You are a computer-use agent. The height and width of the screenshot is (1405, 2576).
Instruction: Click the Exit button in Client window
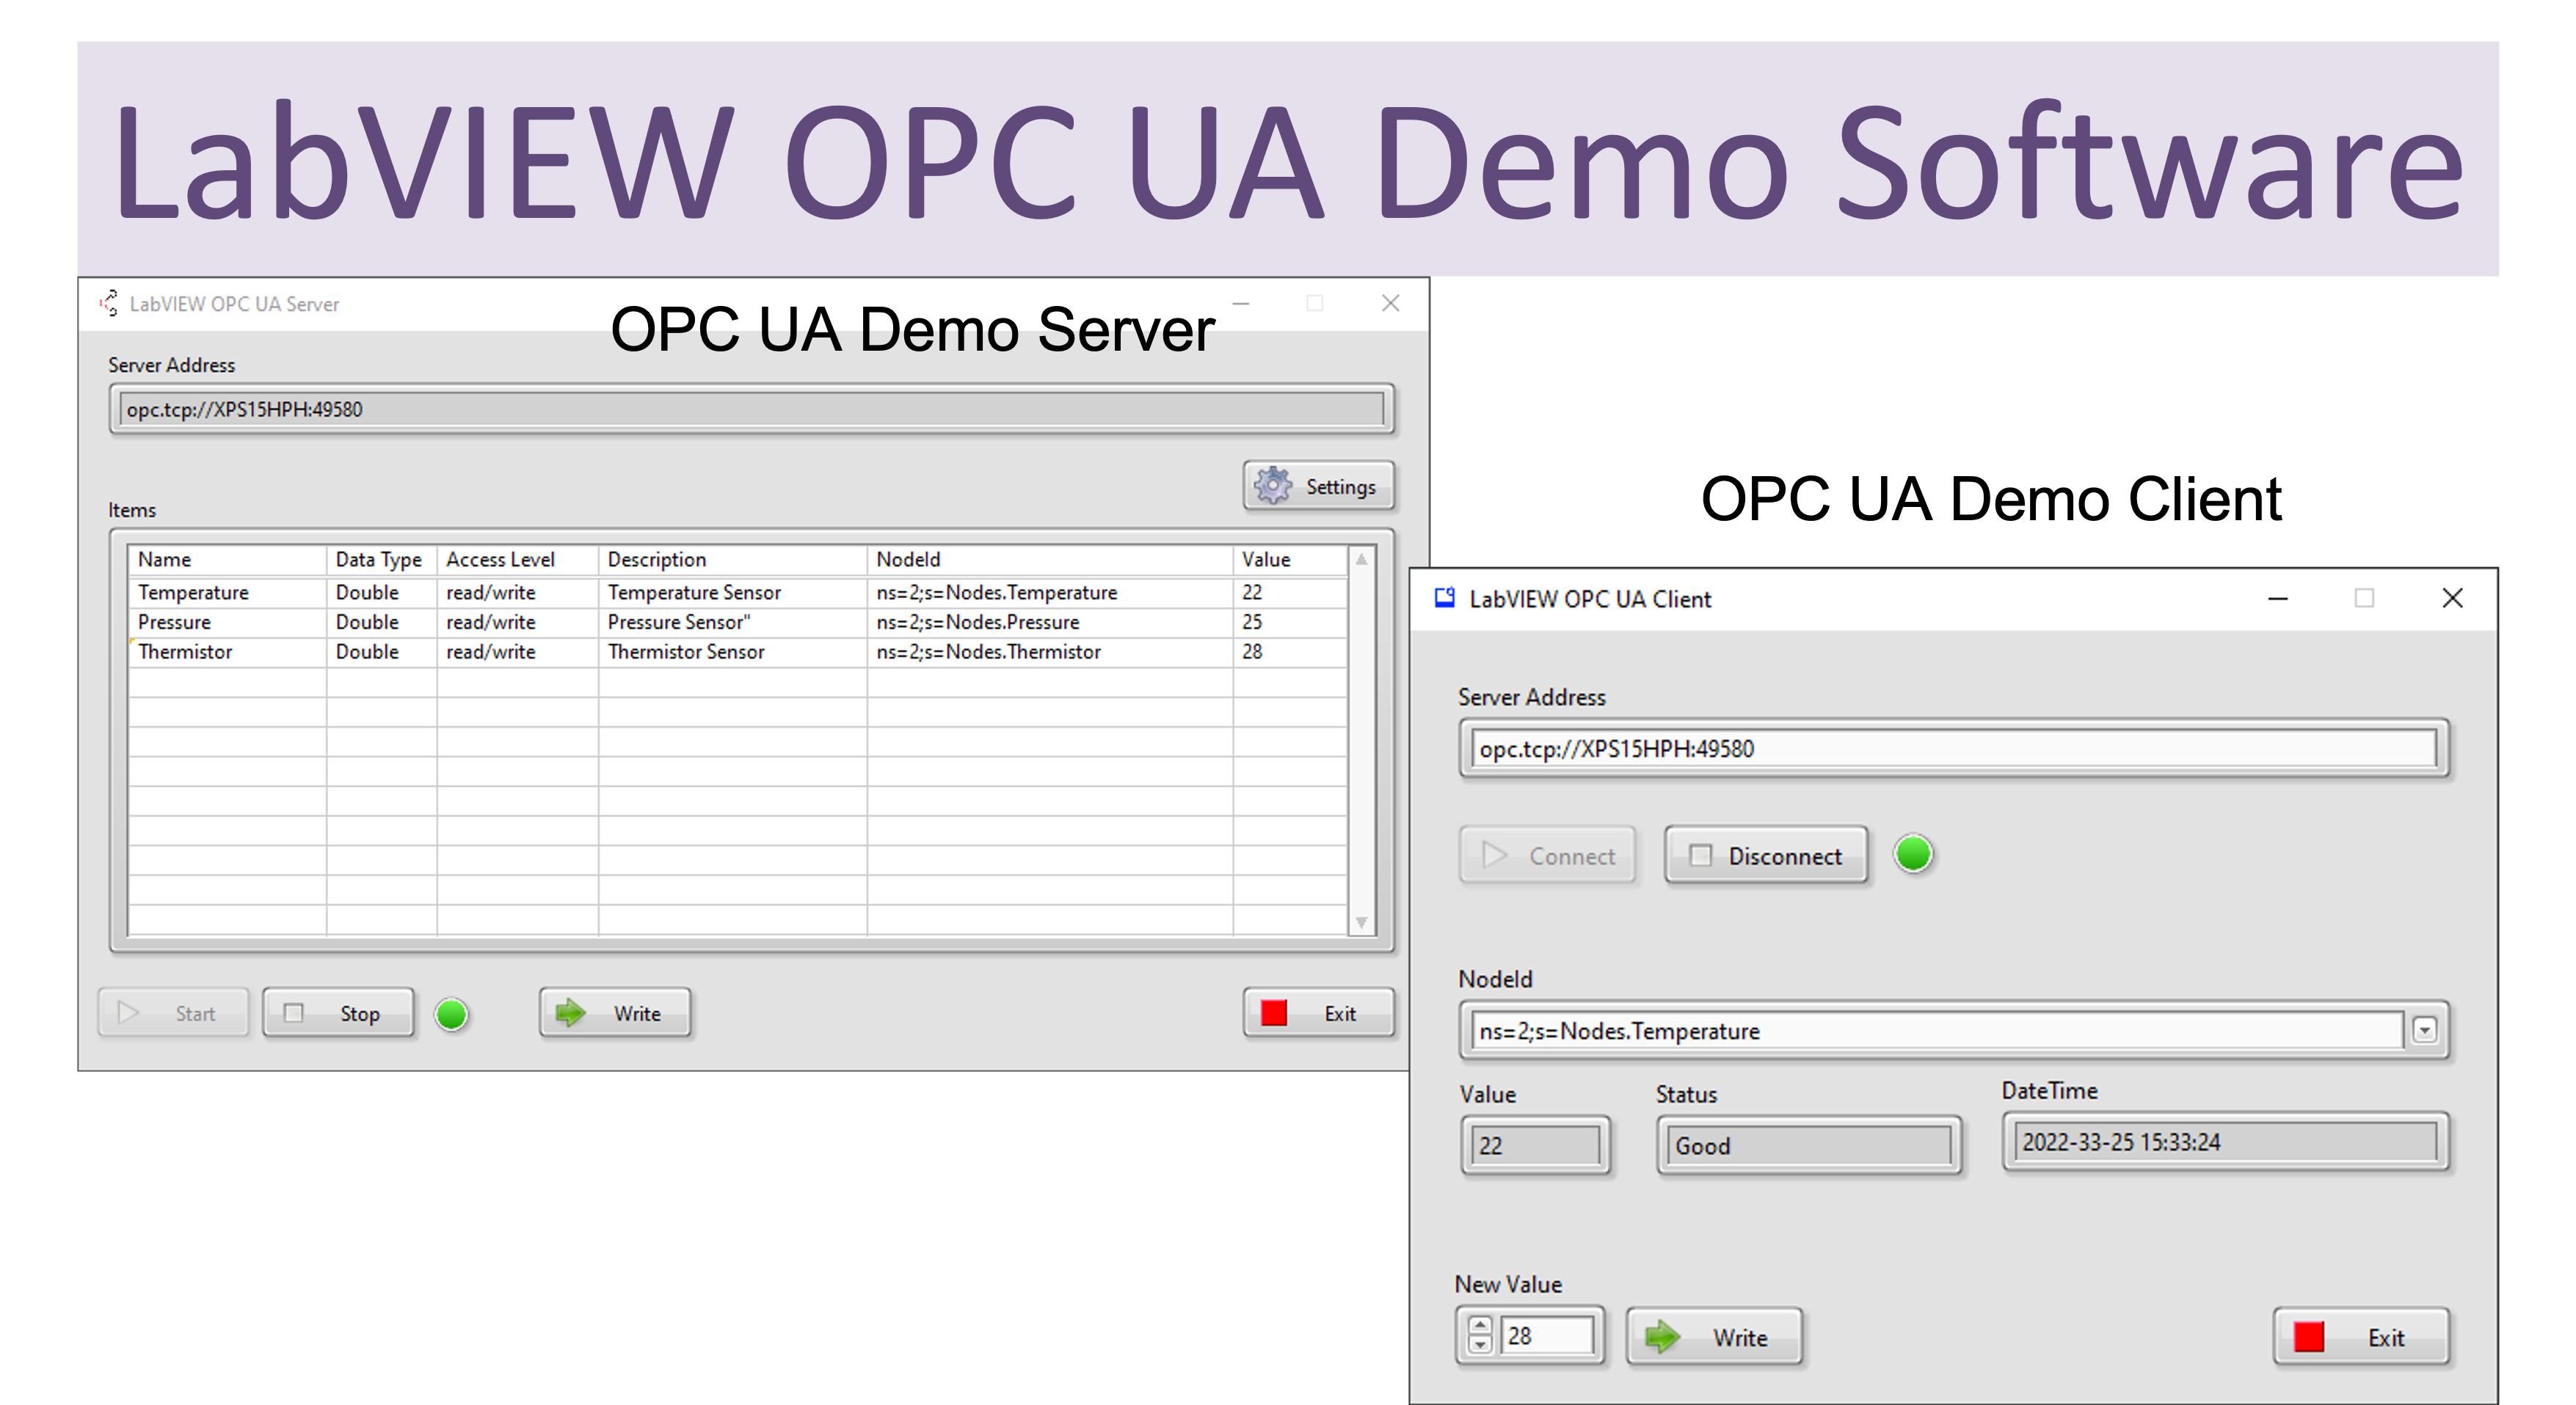[2361, 1336]
